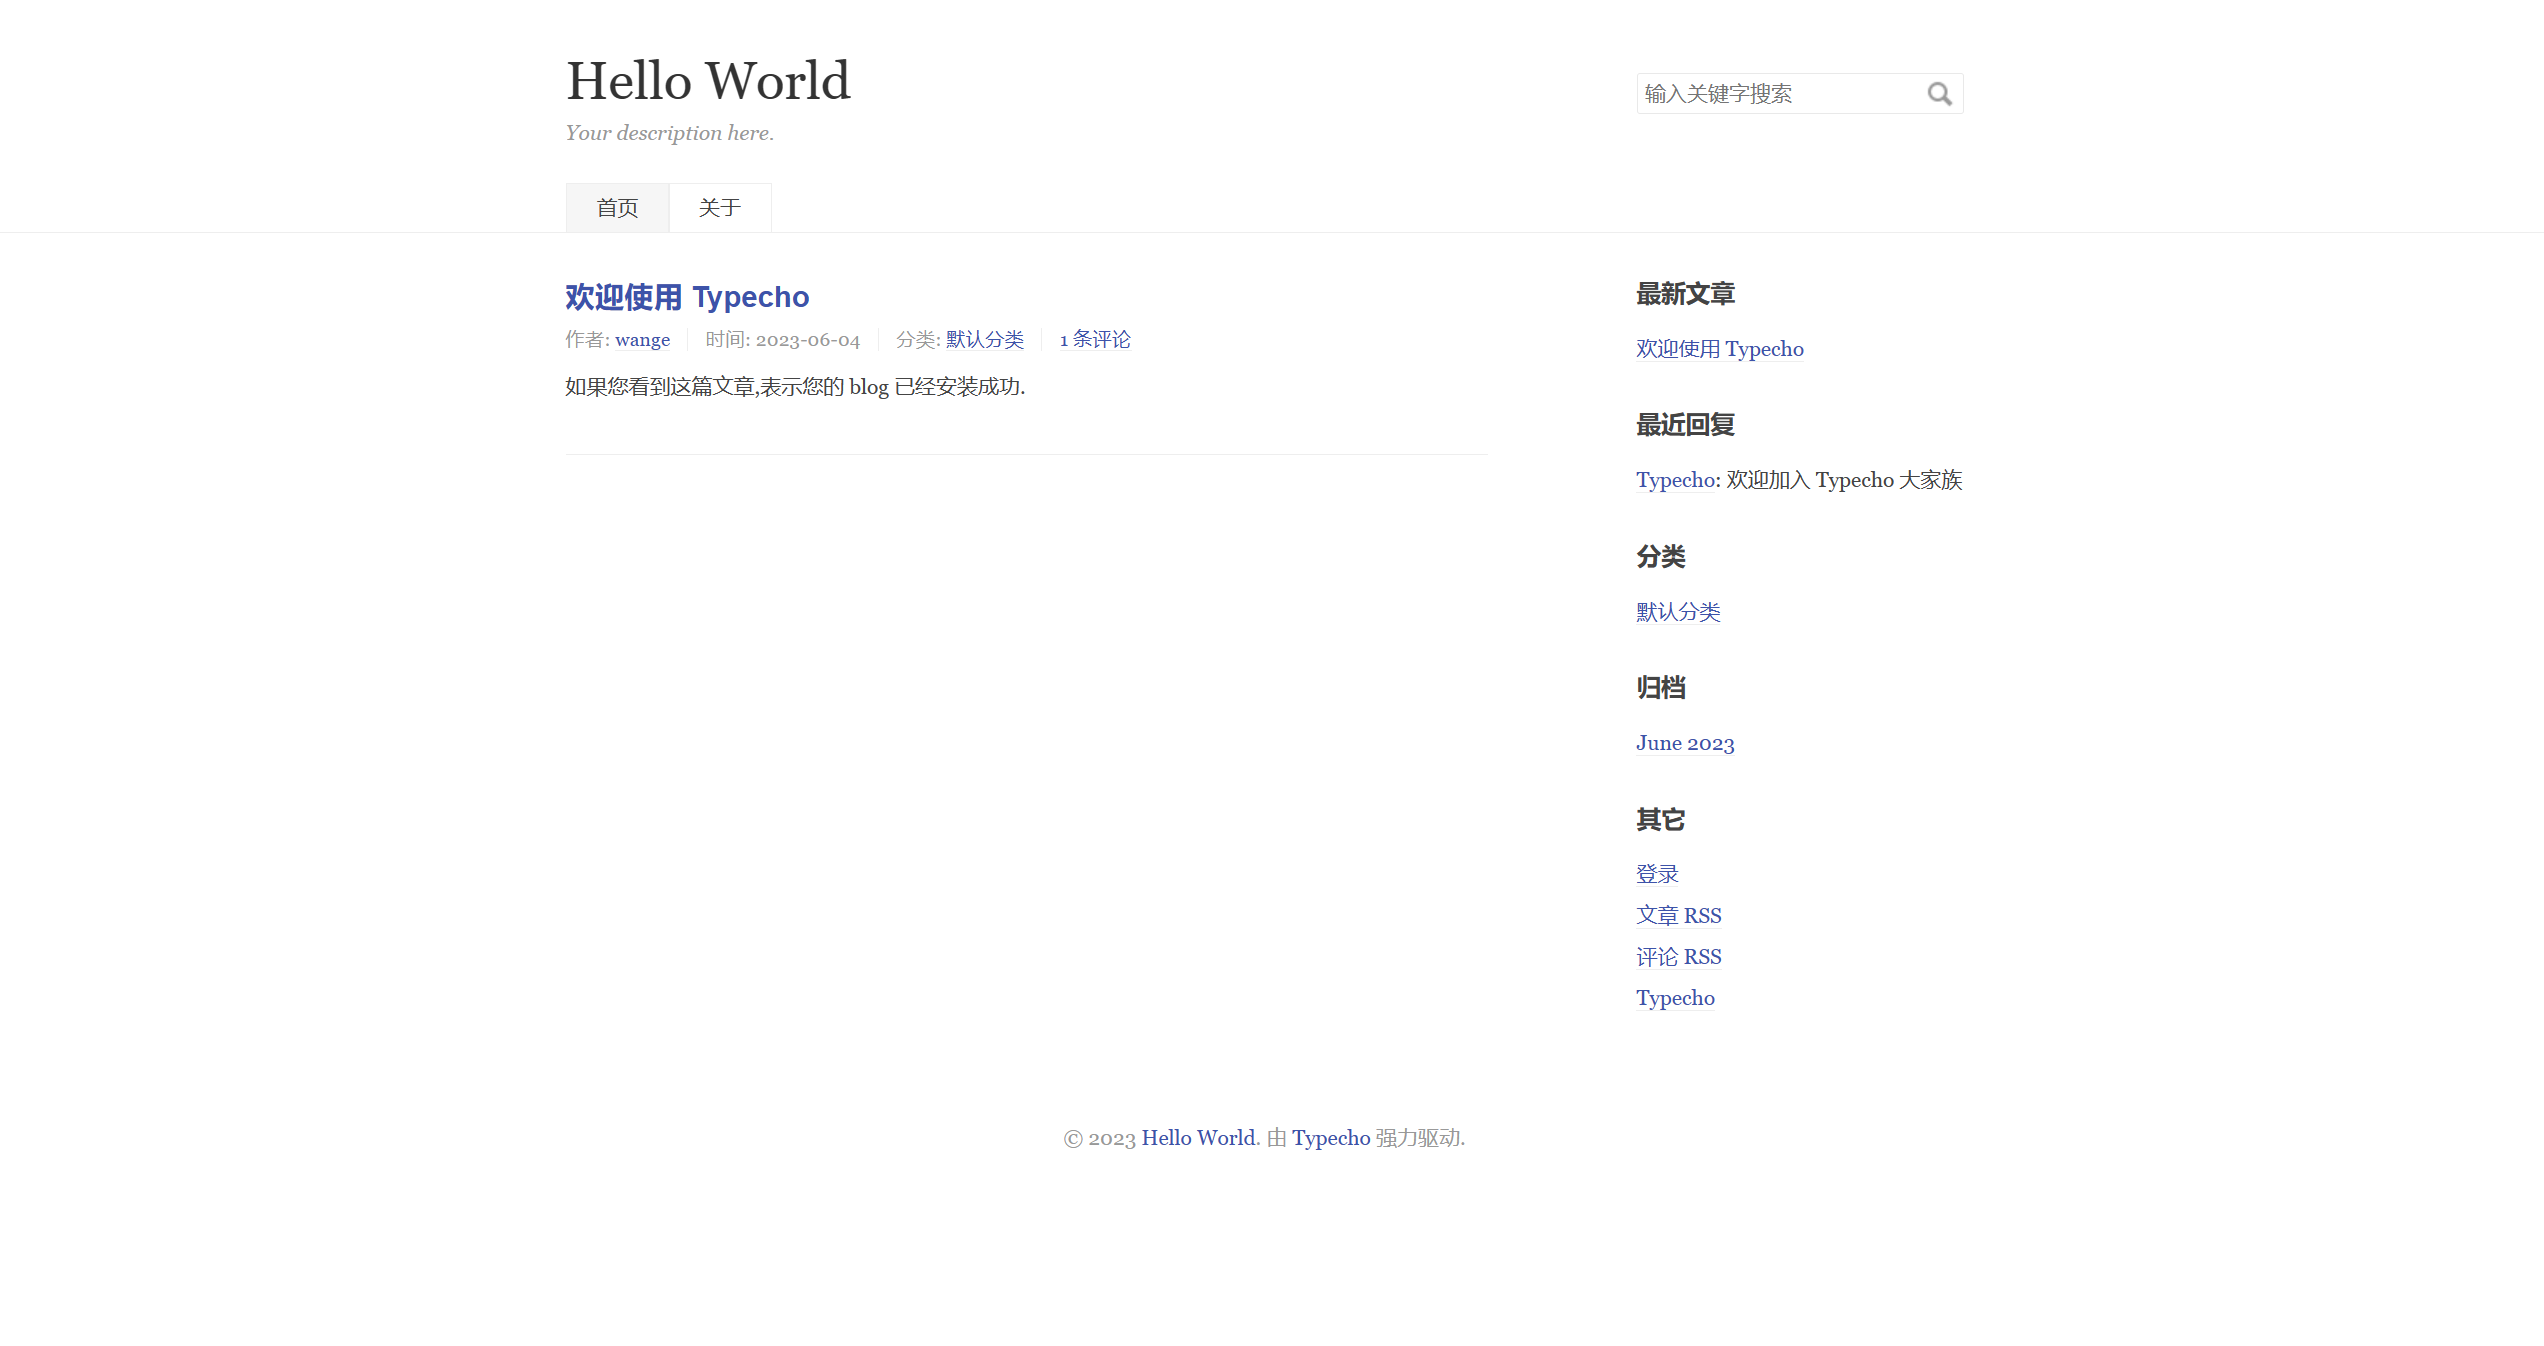The image size is (2544, 1346).
Task: Click Hello World link in footer
Action: (1198, 1138)
